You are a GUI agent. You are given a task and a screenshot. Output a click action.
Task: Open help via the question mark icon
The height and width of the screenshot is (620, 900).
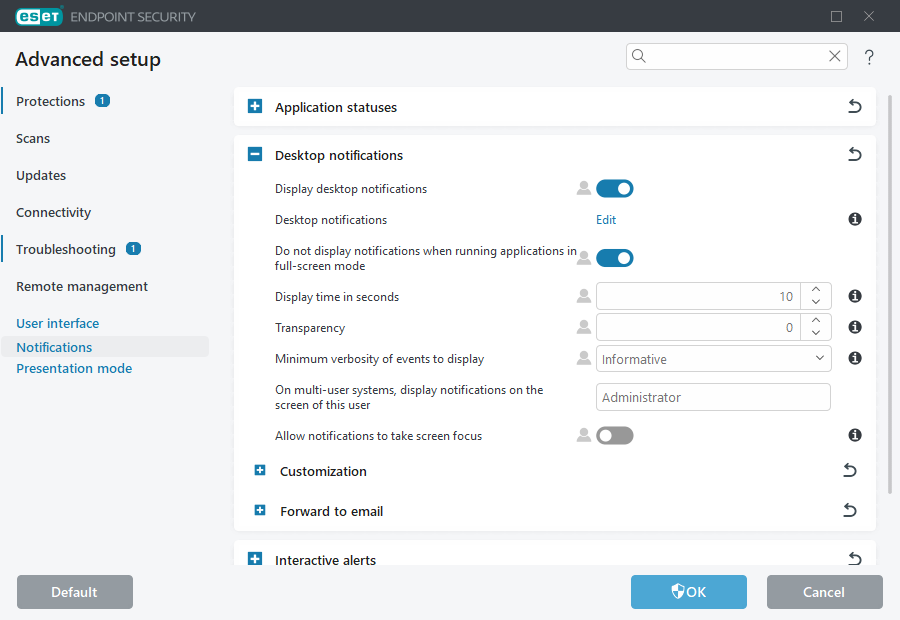click(869, 57)
